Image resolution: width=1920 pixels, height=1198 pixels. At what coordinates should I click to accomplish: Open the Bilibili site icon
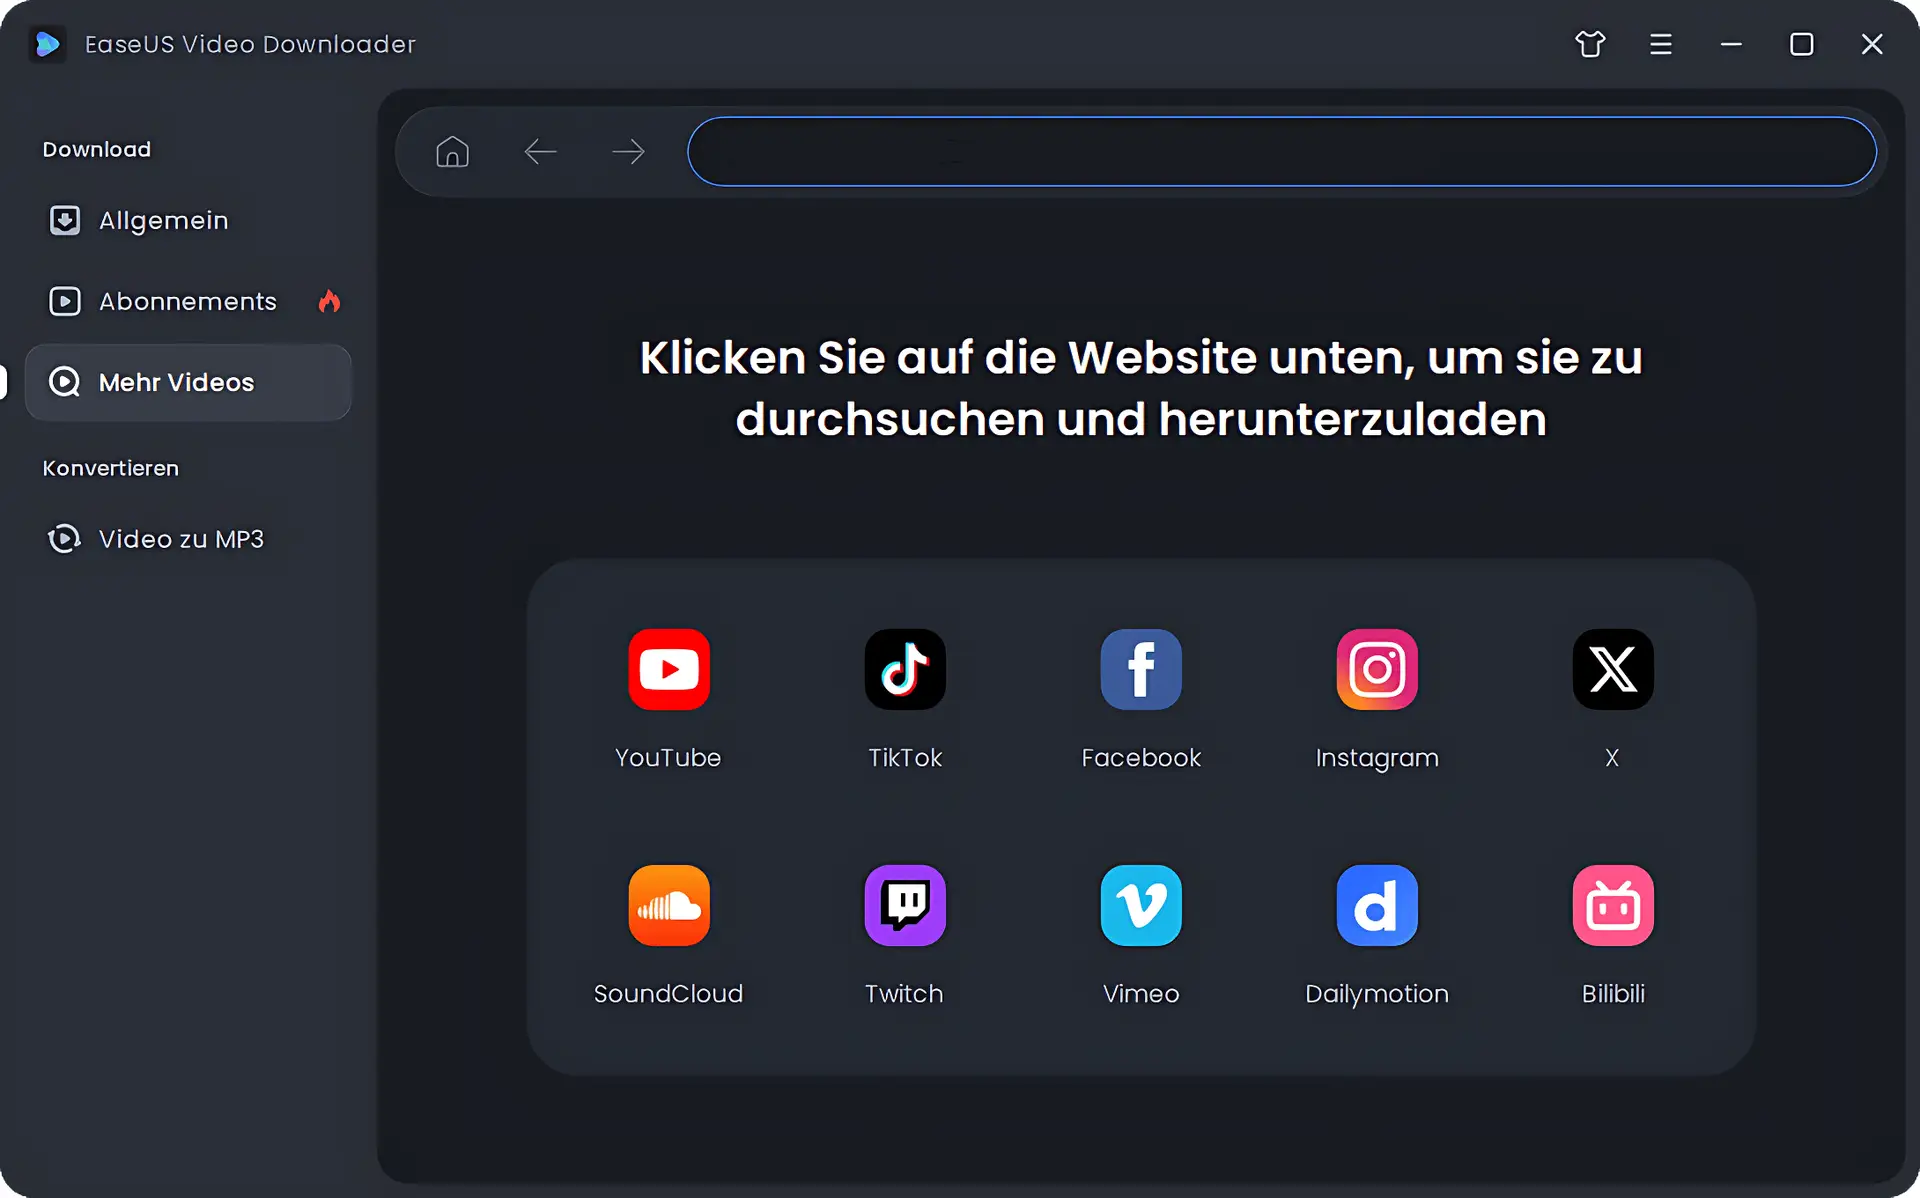pos(1613,905)
